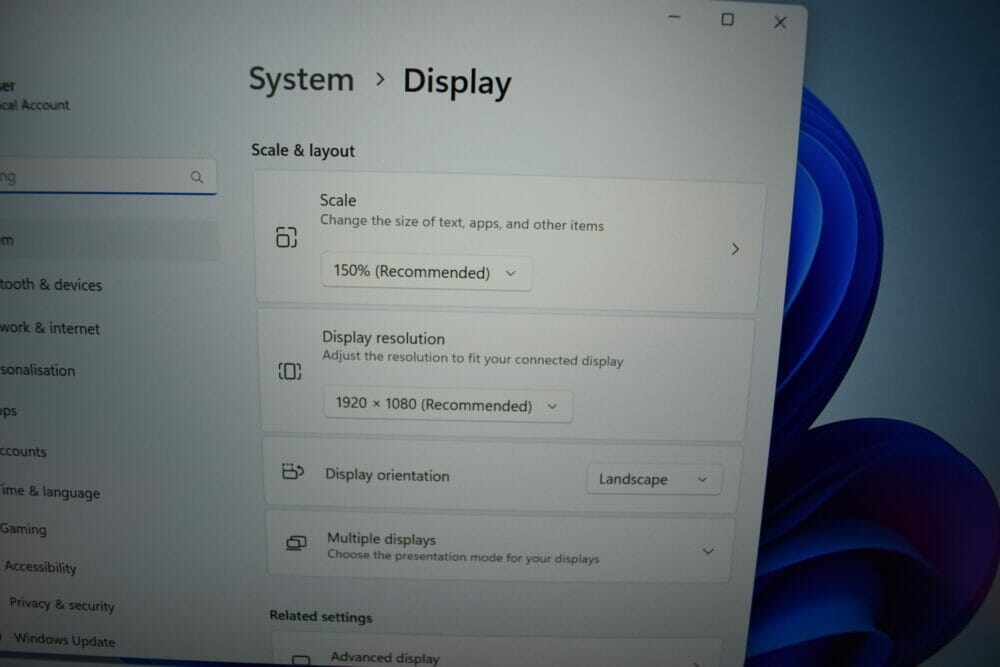The width and height of the screenshot is (1000, 667).
Task: Open Gaming settings in sidebar
Action: click(x=24, y=529)
